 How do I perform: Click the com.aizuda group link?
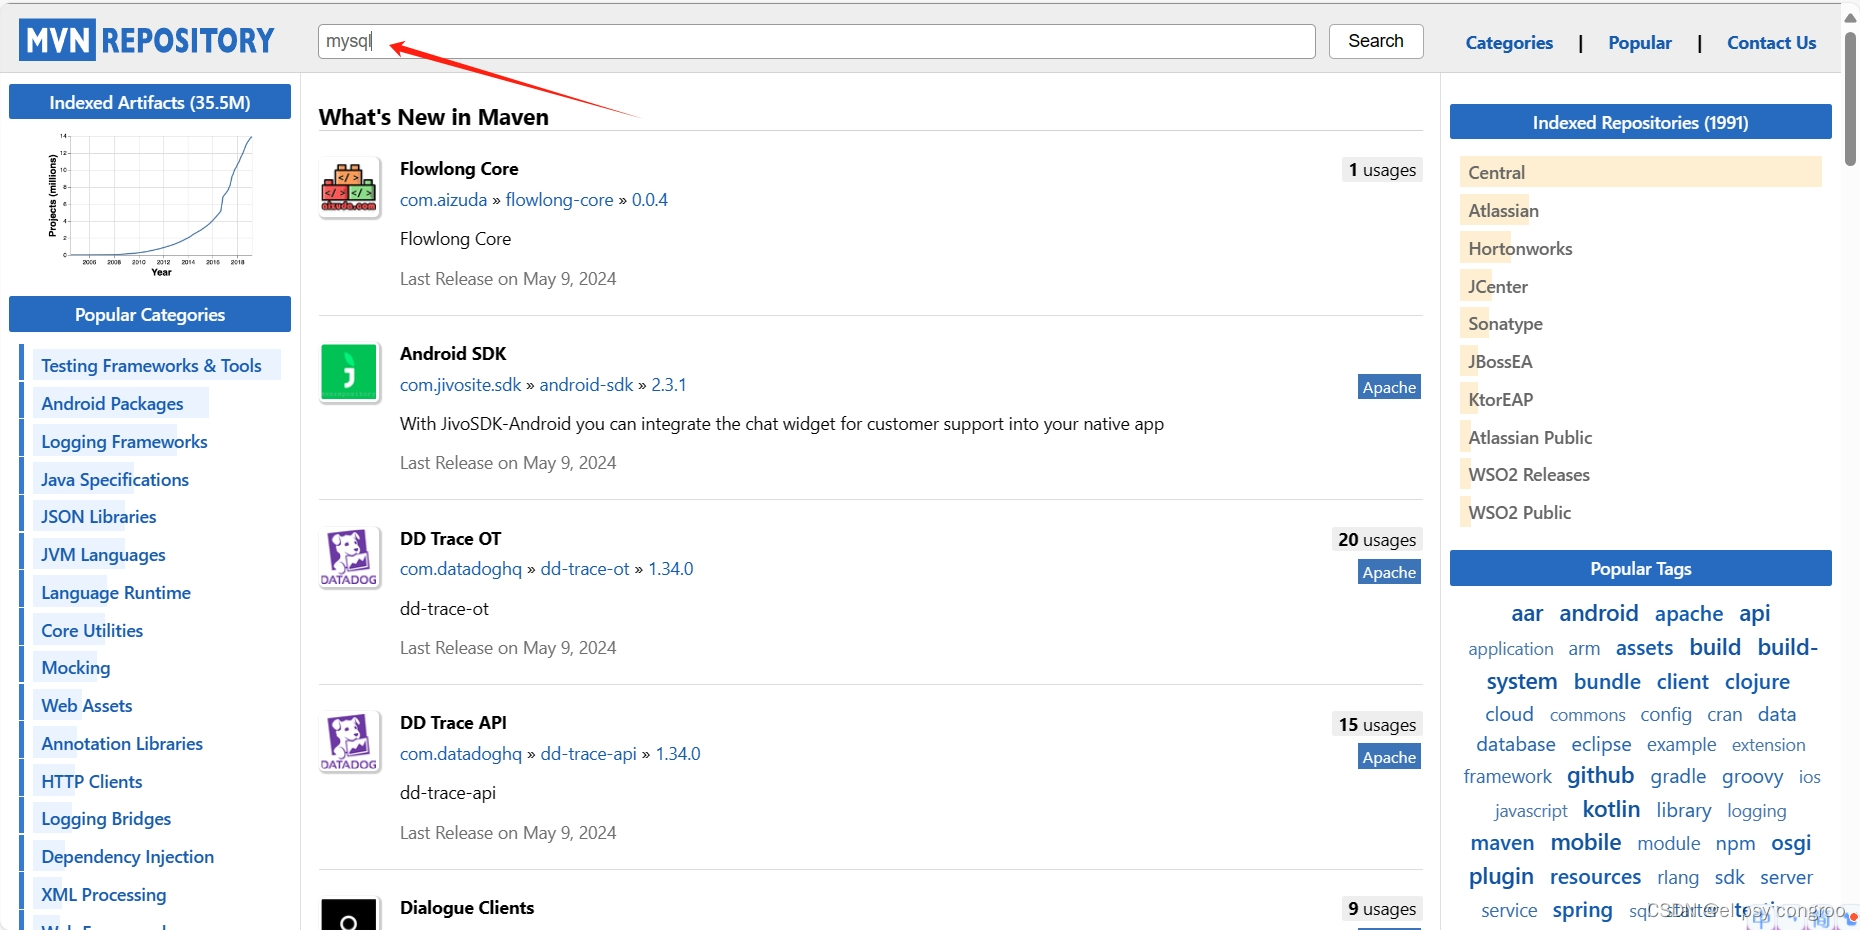pos(443,200)
